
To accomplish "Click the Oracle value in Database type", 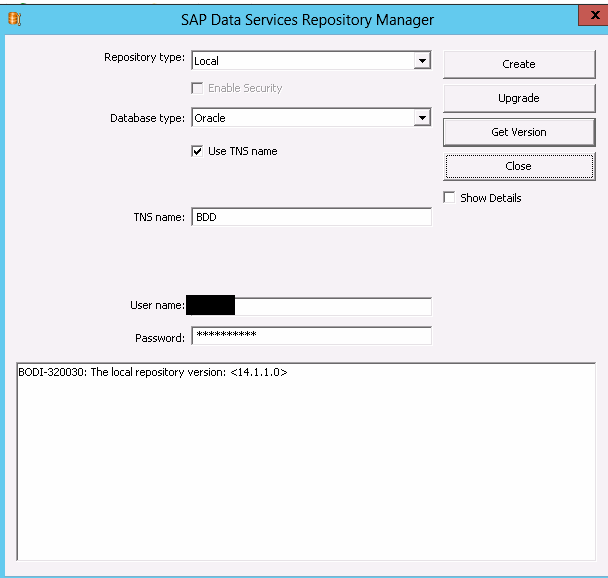I will coord(210,118).
